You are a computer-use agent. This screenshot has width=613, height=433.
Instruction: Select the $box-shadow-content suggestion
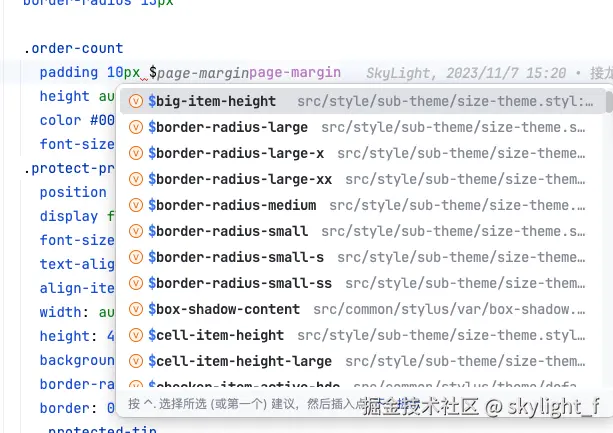coord(224,310)
